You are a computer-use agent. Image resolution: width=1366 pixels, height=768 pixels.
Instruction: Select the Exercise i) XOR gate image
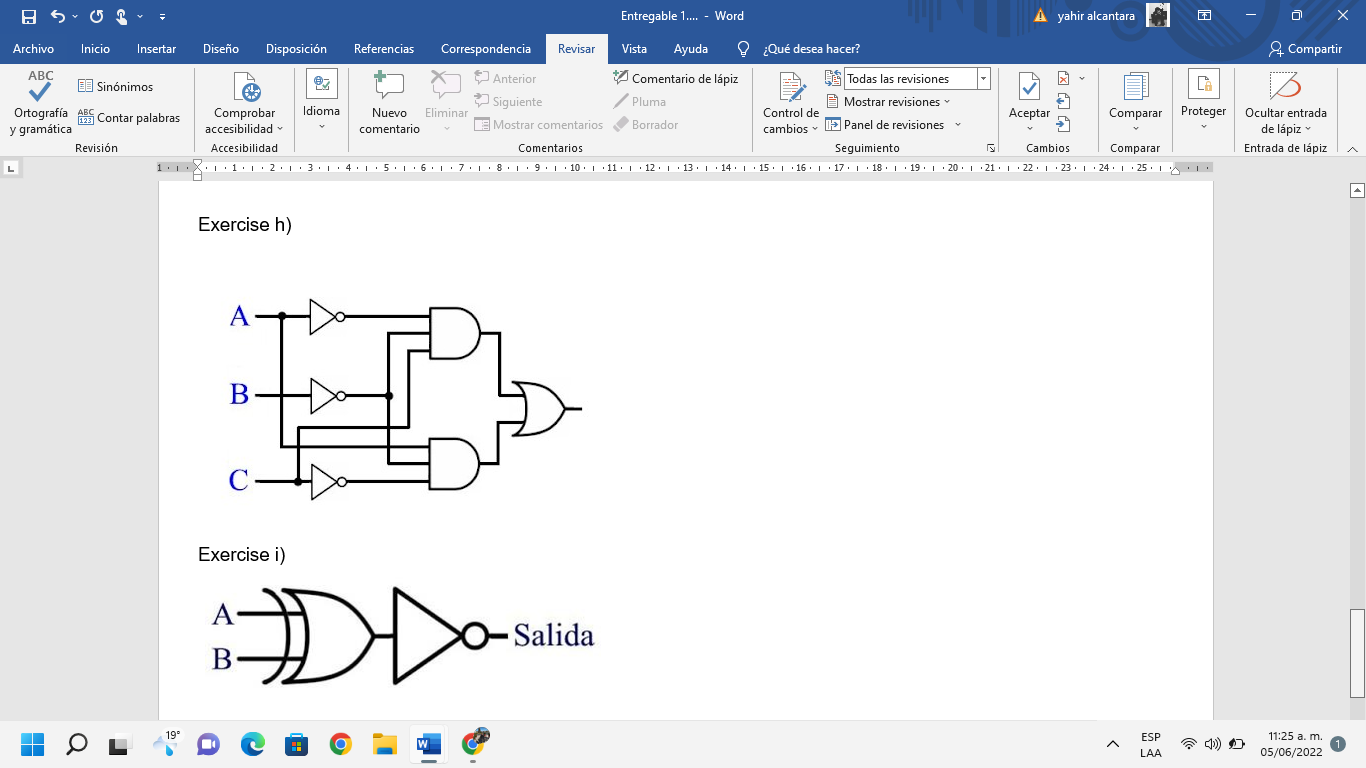coord(402,636)
